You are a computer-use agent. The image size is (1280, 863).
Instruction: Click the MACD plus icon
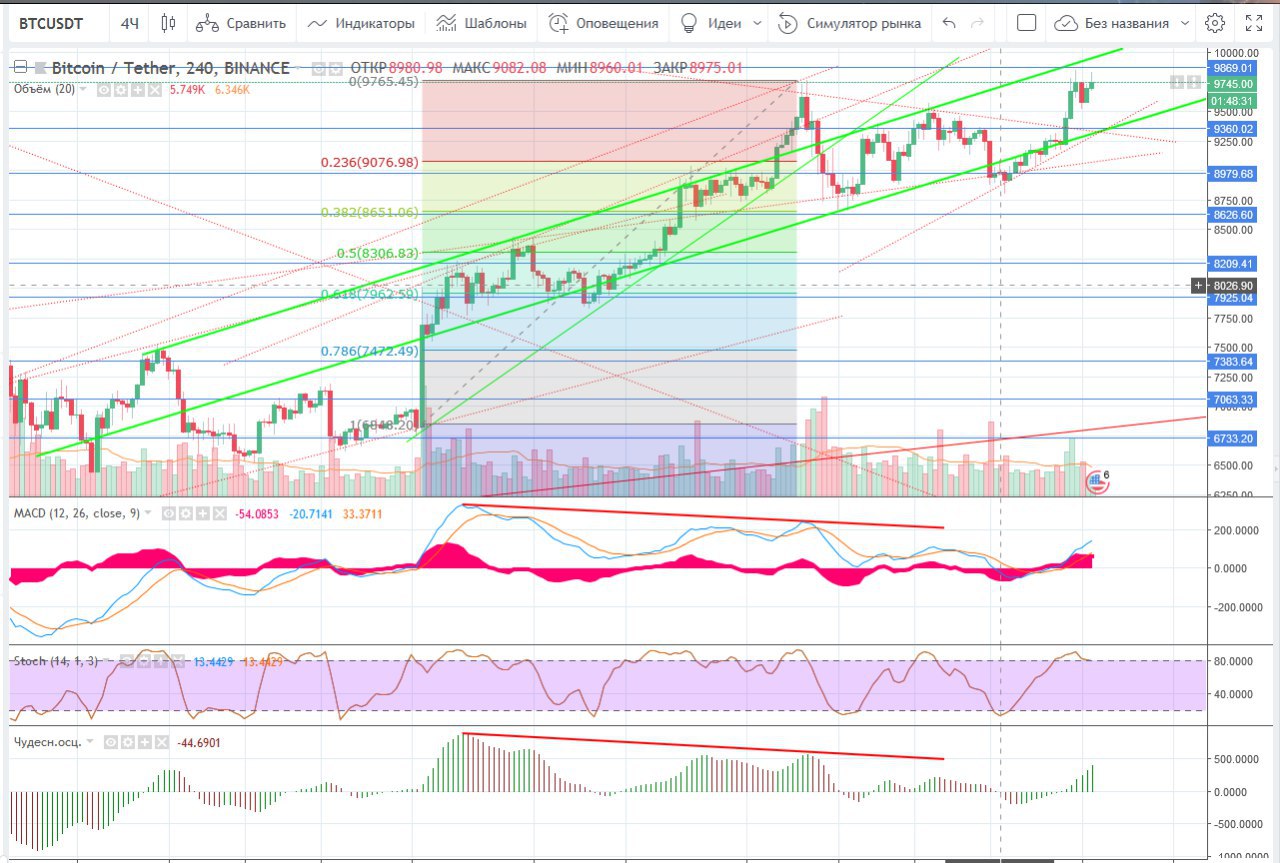tap(201, 513)
